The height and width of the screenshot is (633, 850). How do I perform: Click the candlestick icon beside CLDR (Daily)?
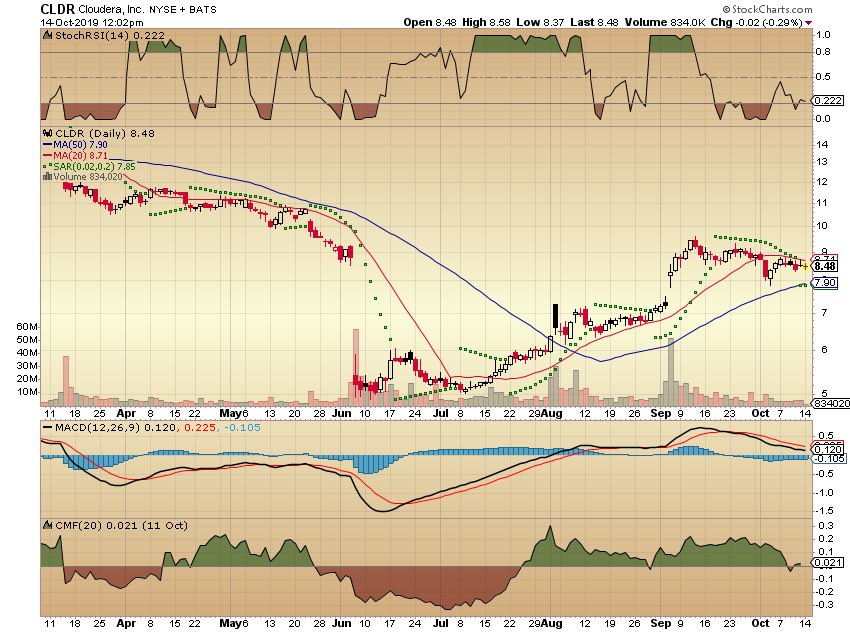[x=46, y=131]
